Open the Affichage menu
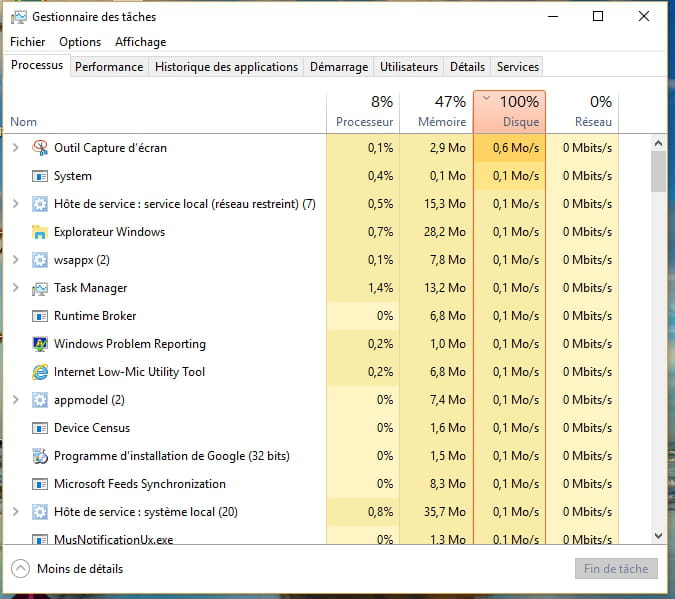Screen dimensions: 675x599 (x=140, y=42)
